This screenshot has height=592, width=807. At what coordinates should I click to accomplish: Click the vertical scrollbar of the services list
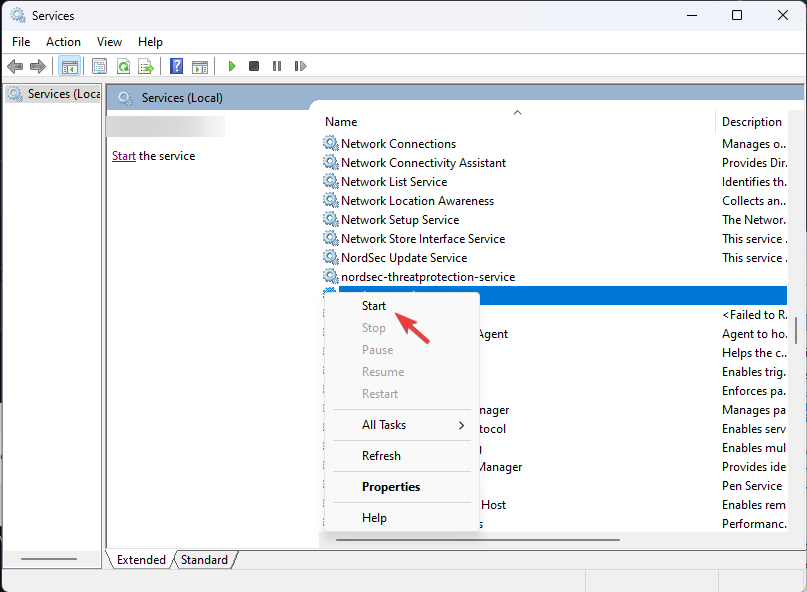[x=796, y=330]
